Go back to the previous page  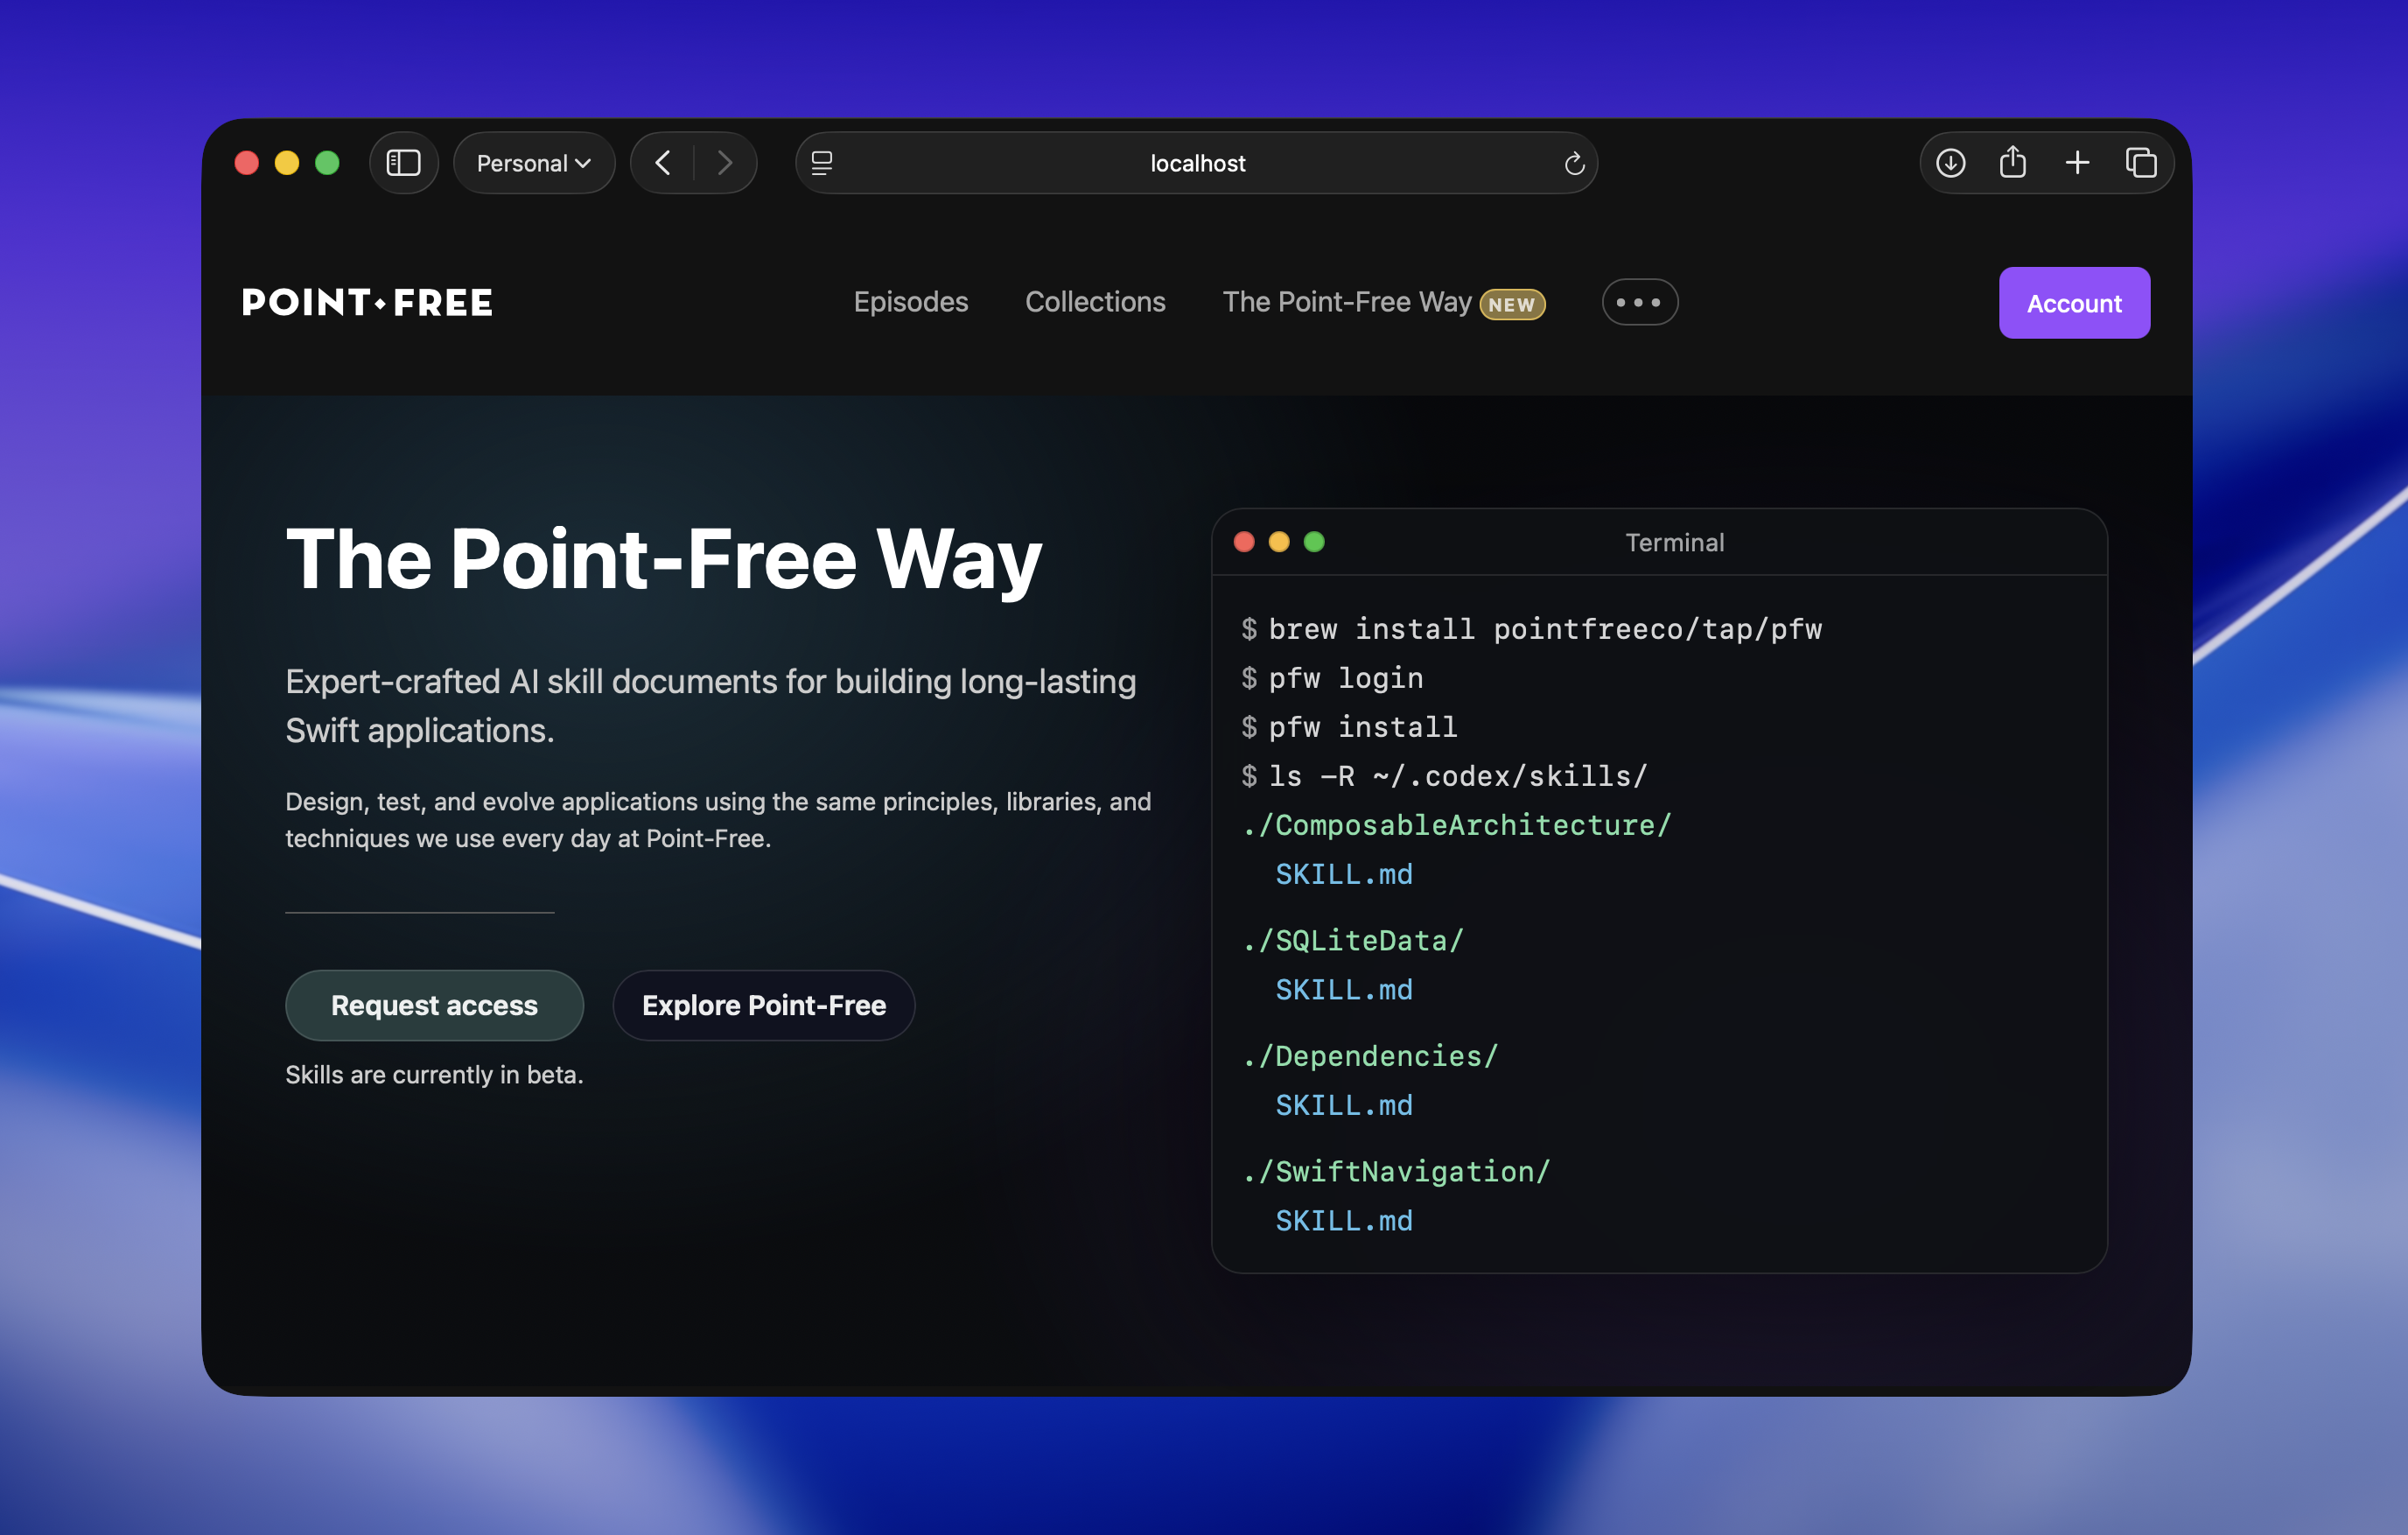pos(662,163)
